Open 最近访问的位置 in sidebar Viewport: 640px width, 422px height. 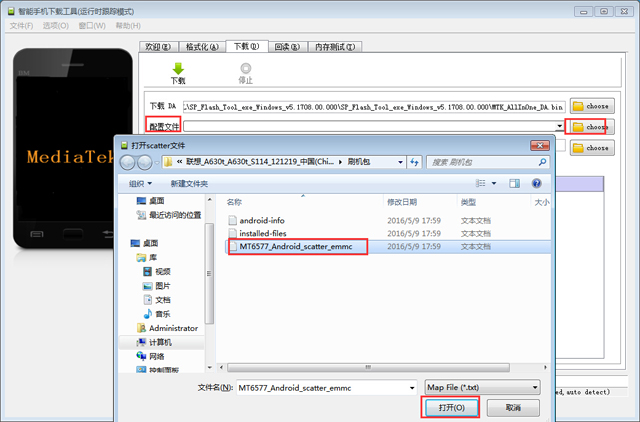(x=175, y=215)
